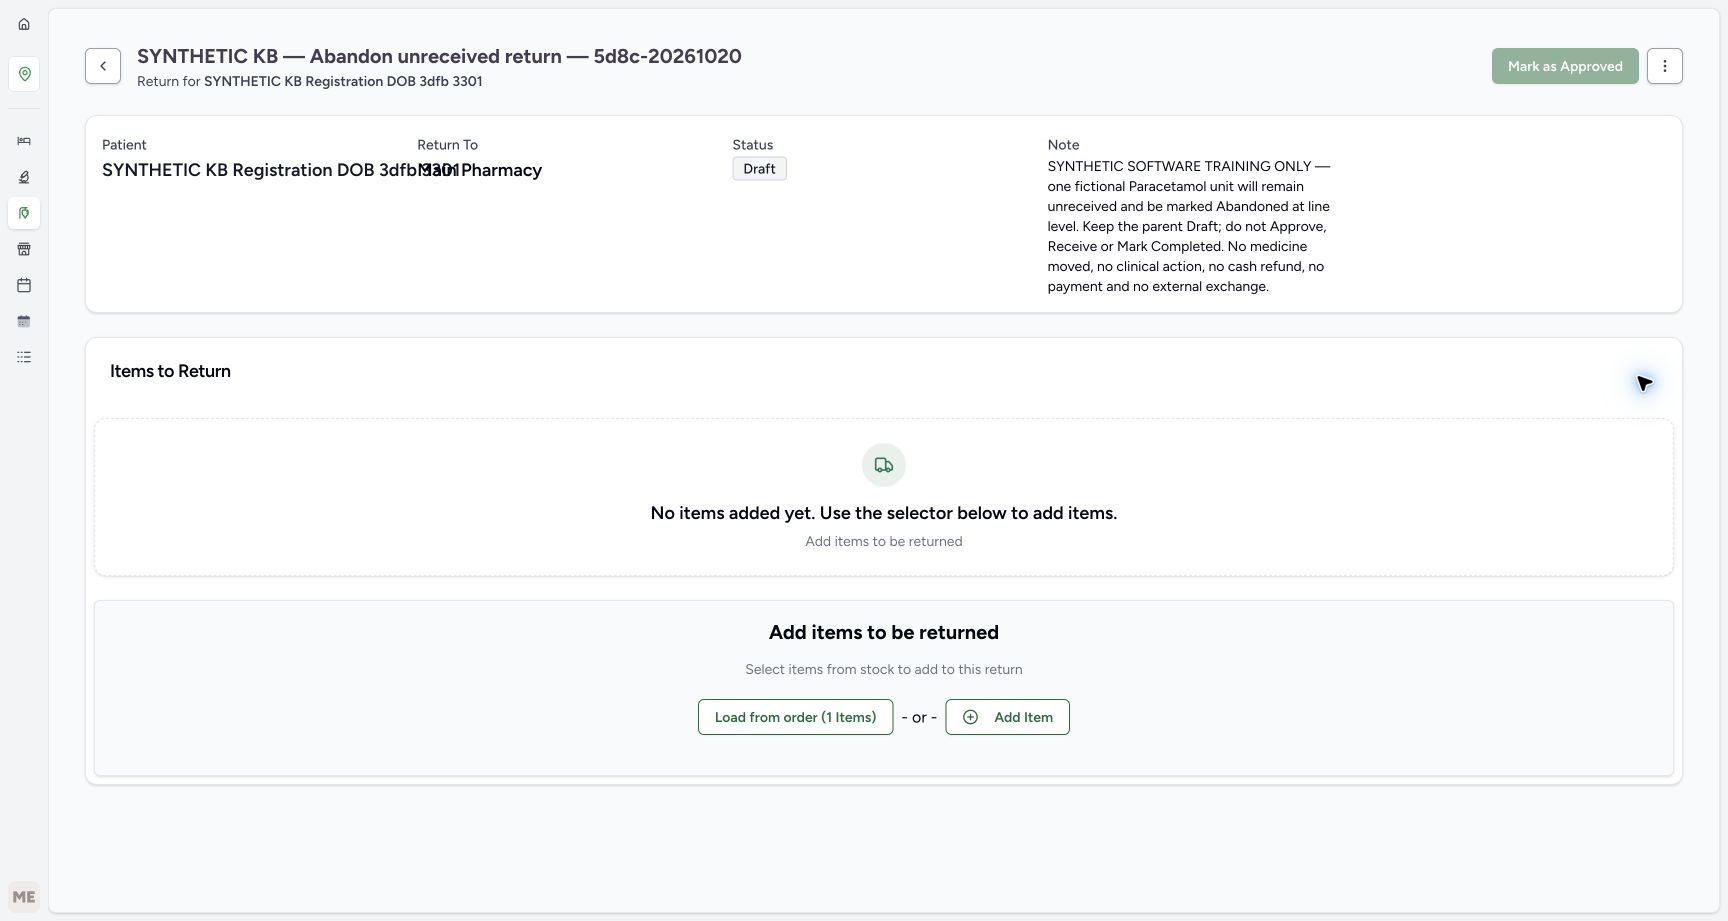Click the return title with 5d8c-20261020

point(439,56)
